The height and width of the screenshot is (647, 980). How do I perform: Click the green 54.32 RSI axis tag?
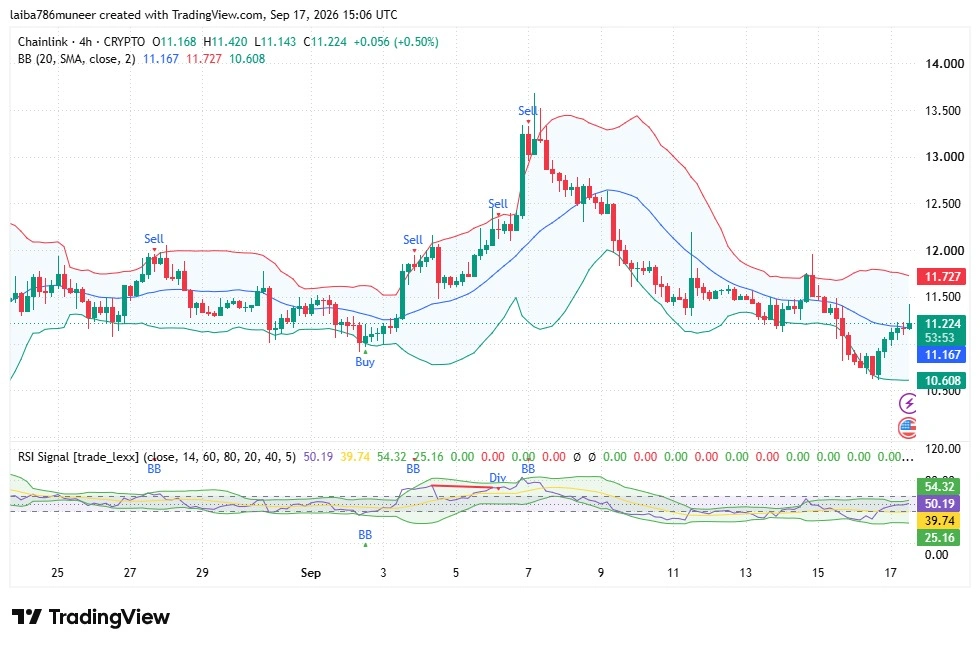point(939,486)
